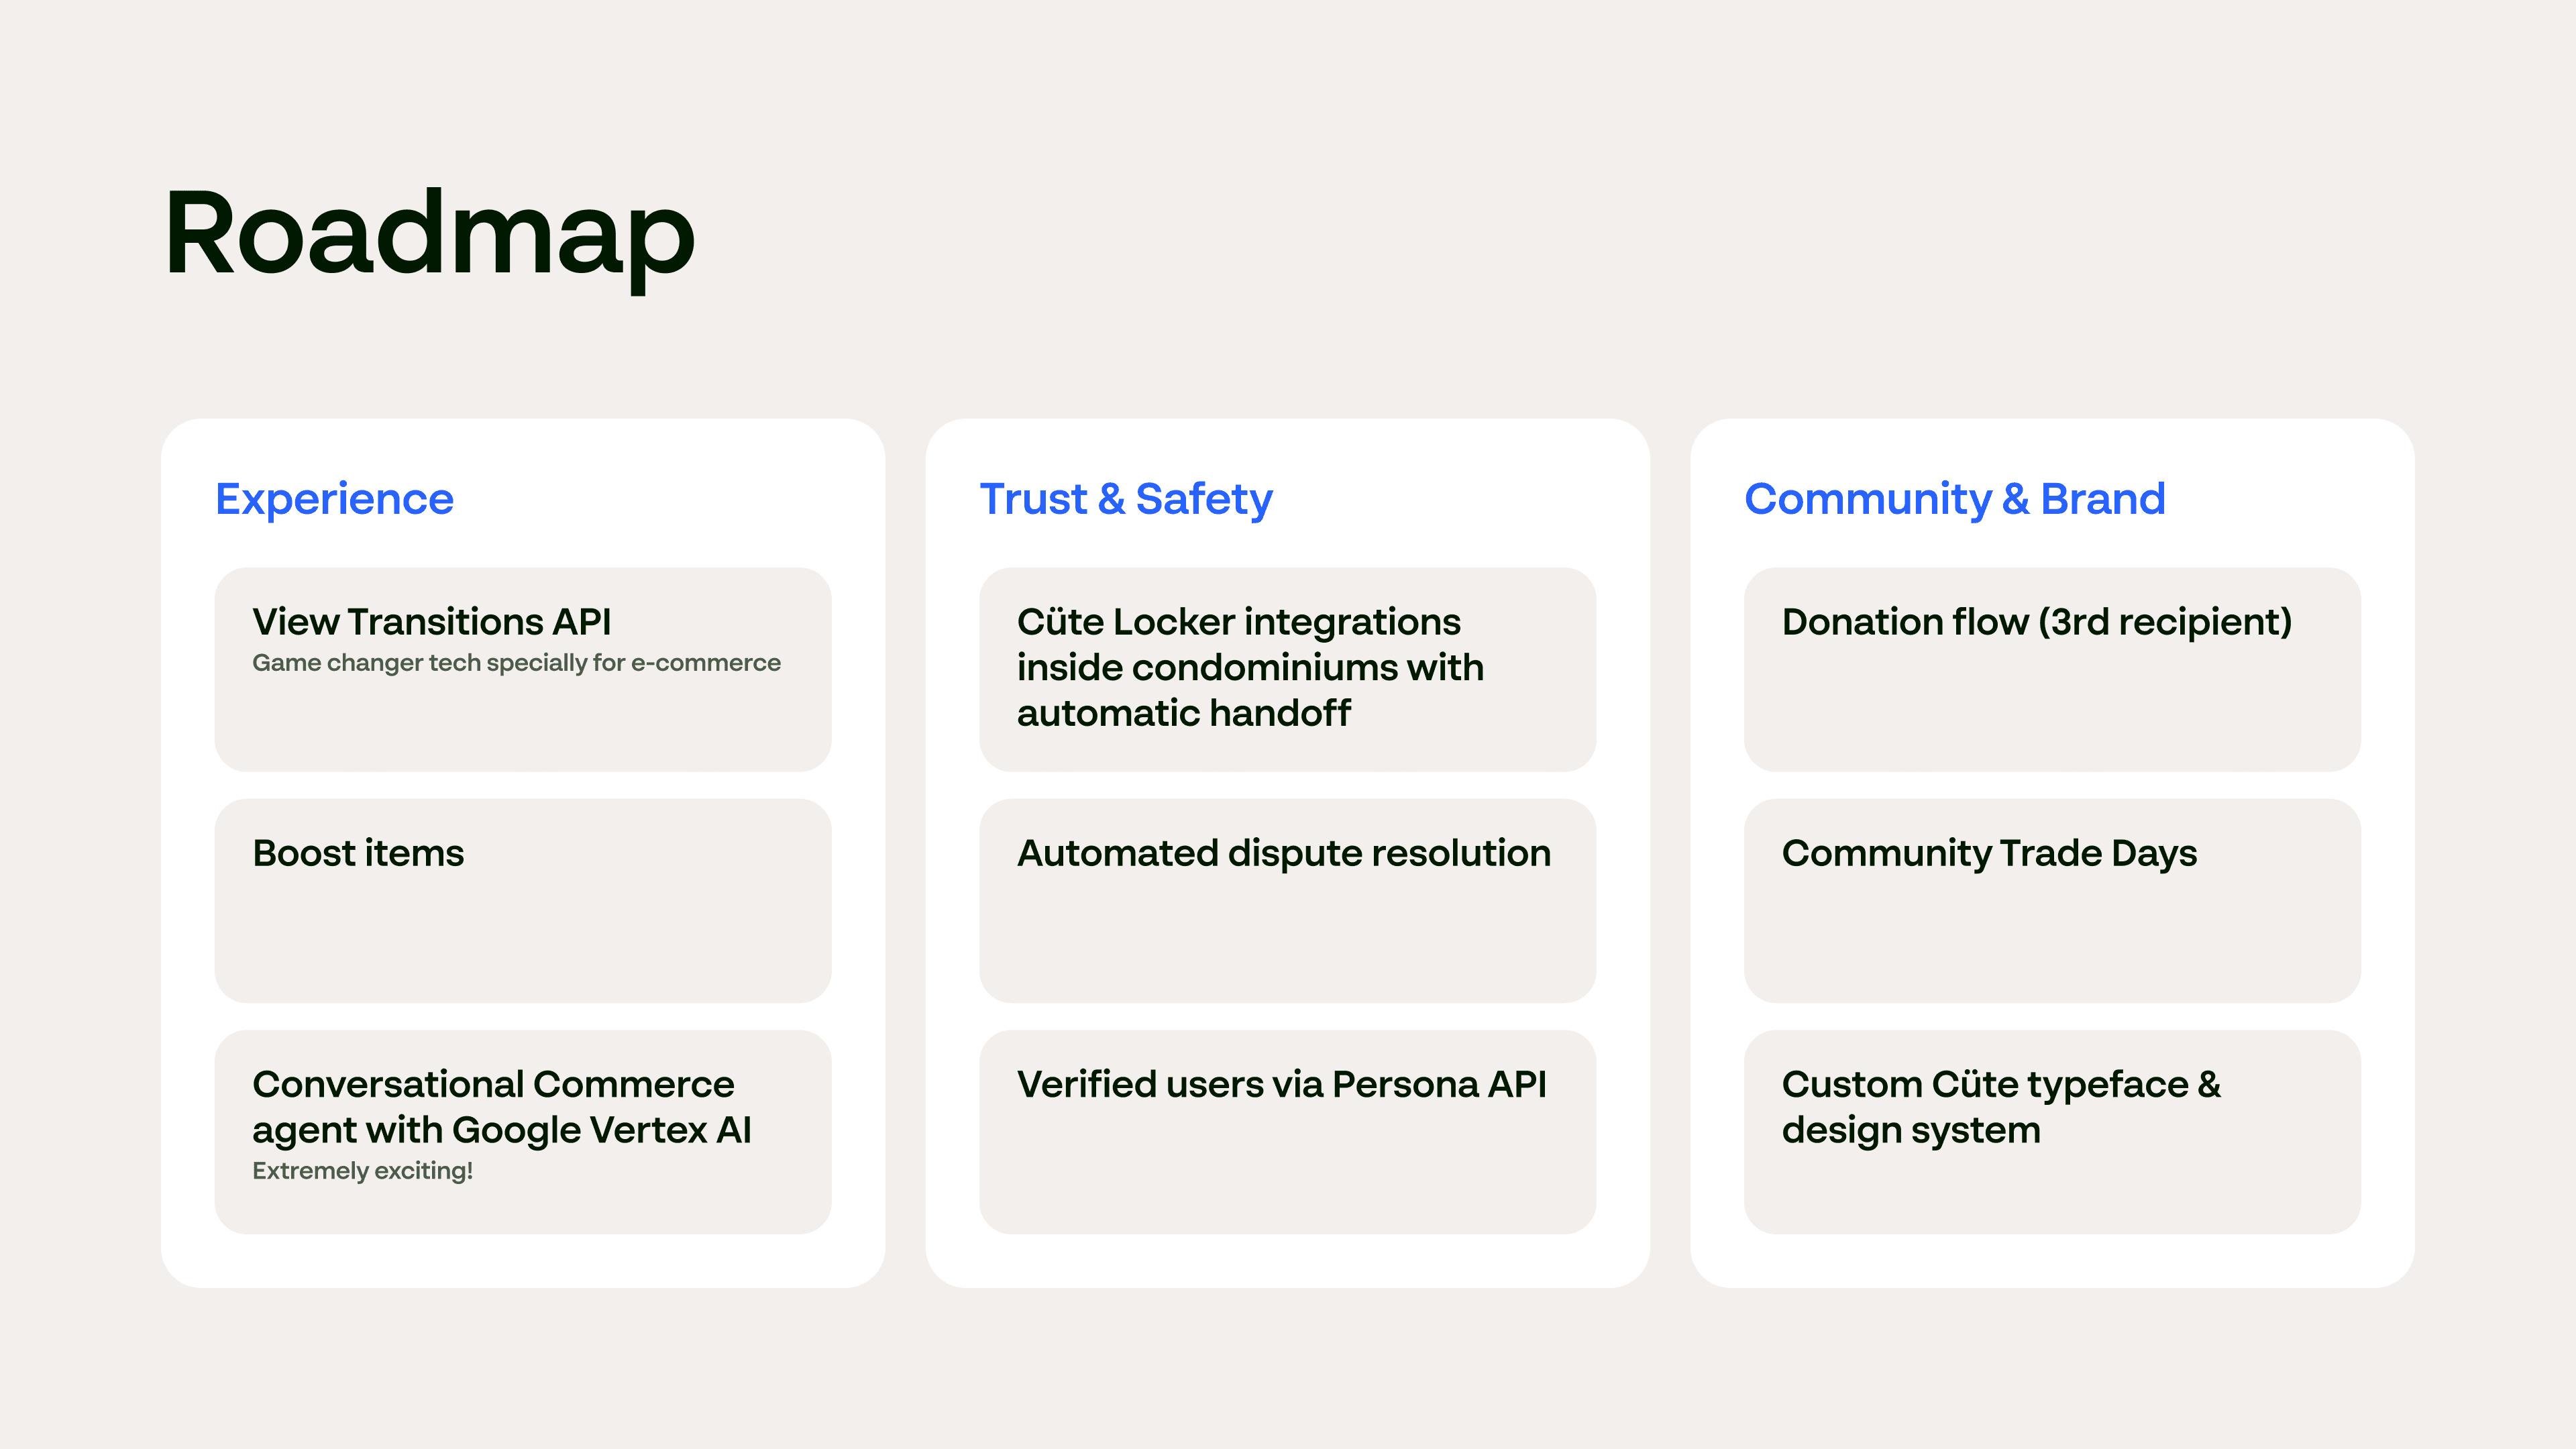Viewport: 2576px width, 1449px height.
Task: Click 'agent with Google Vertex AI' text
Action: tap(501, 1130)
